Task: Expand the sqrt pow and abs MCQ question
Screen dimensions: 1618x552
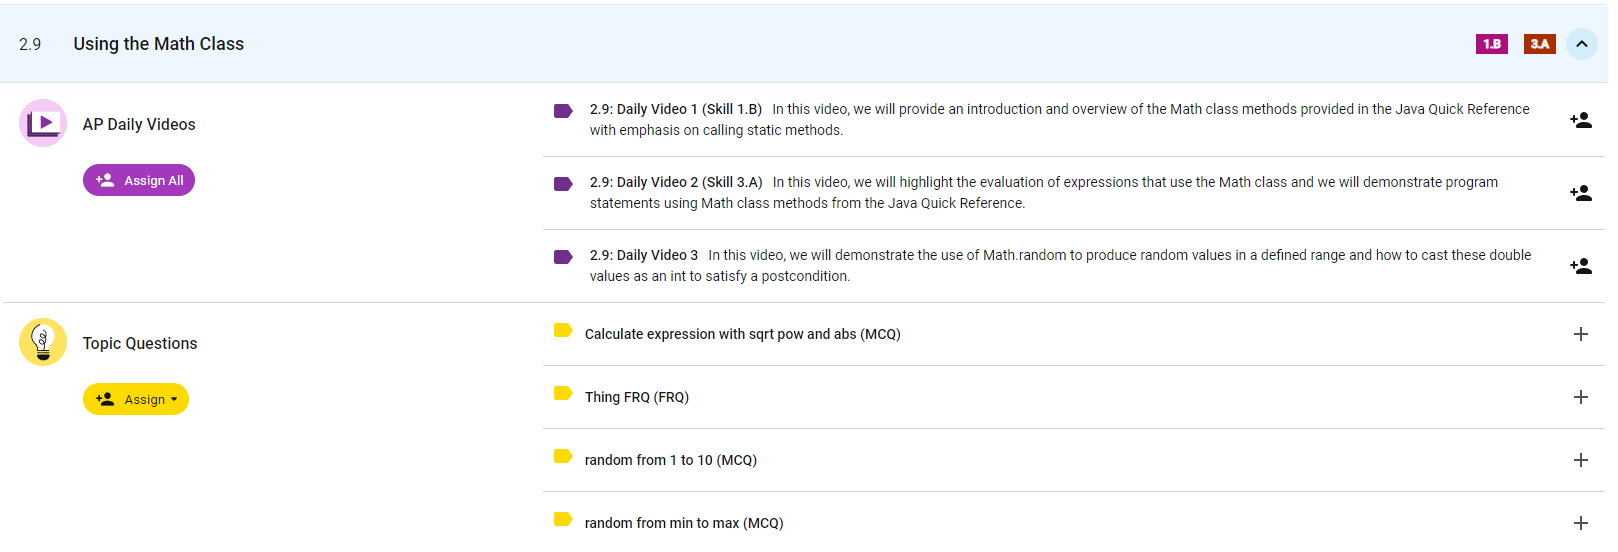Action: point(1580,334)
